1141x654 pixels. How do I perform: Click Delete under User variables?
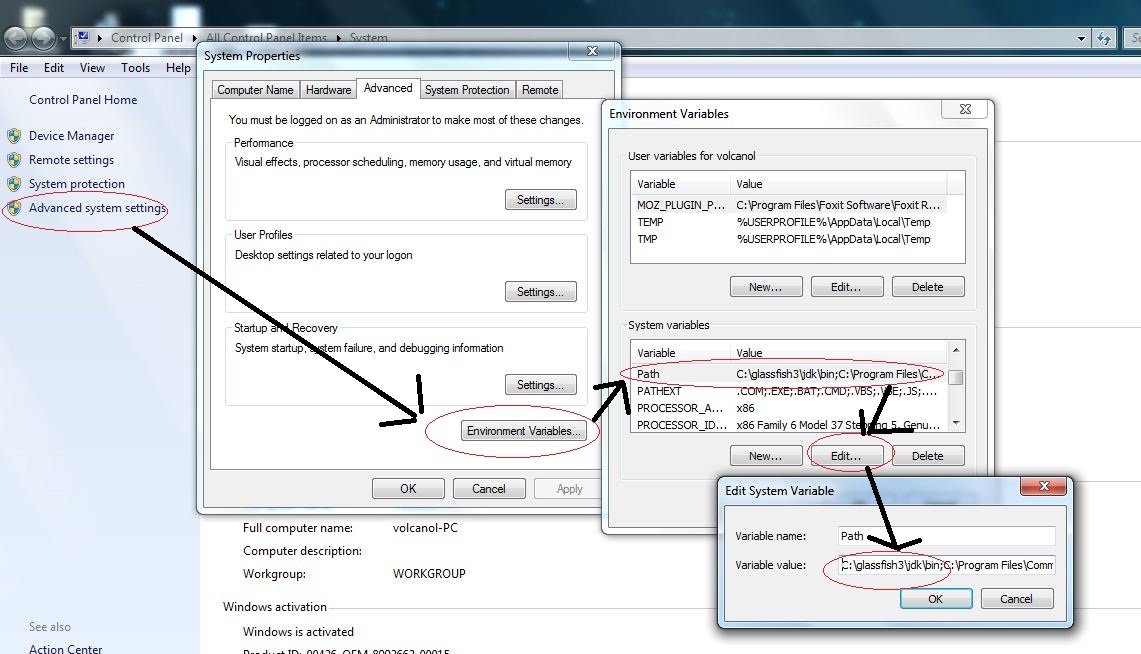coord(928,287)
